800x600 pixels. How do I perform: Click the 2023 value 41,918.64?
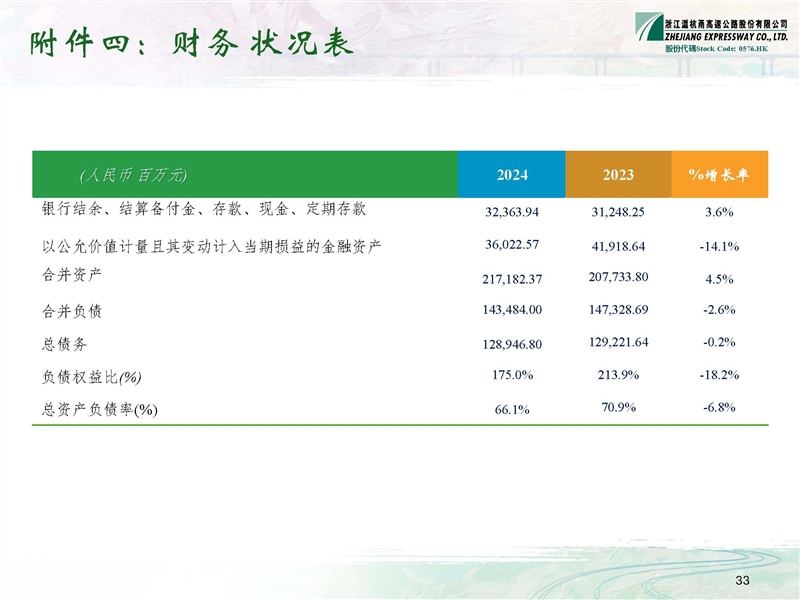point(618,246)
